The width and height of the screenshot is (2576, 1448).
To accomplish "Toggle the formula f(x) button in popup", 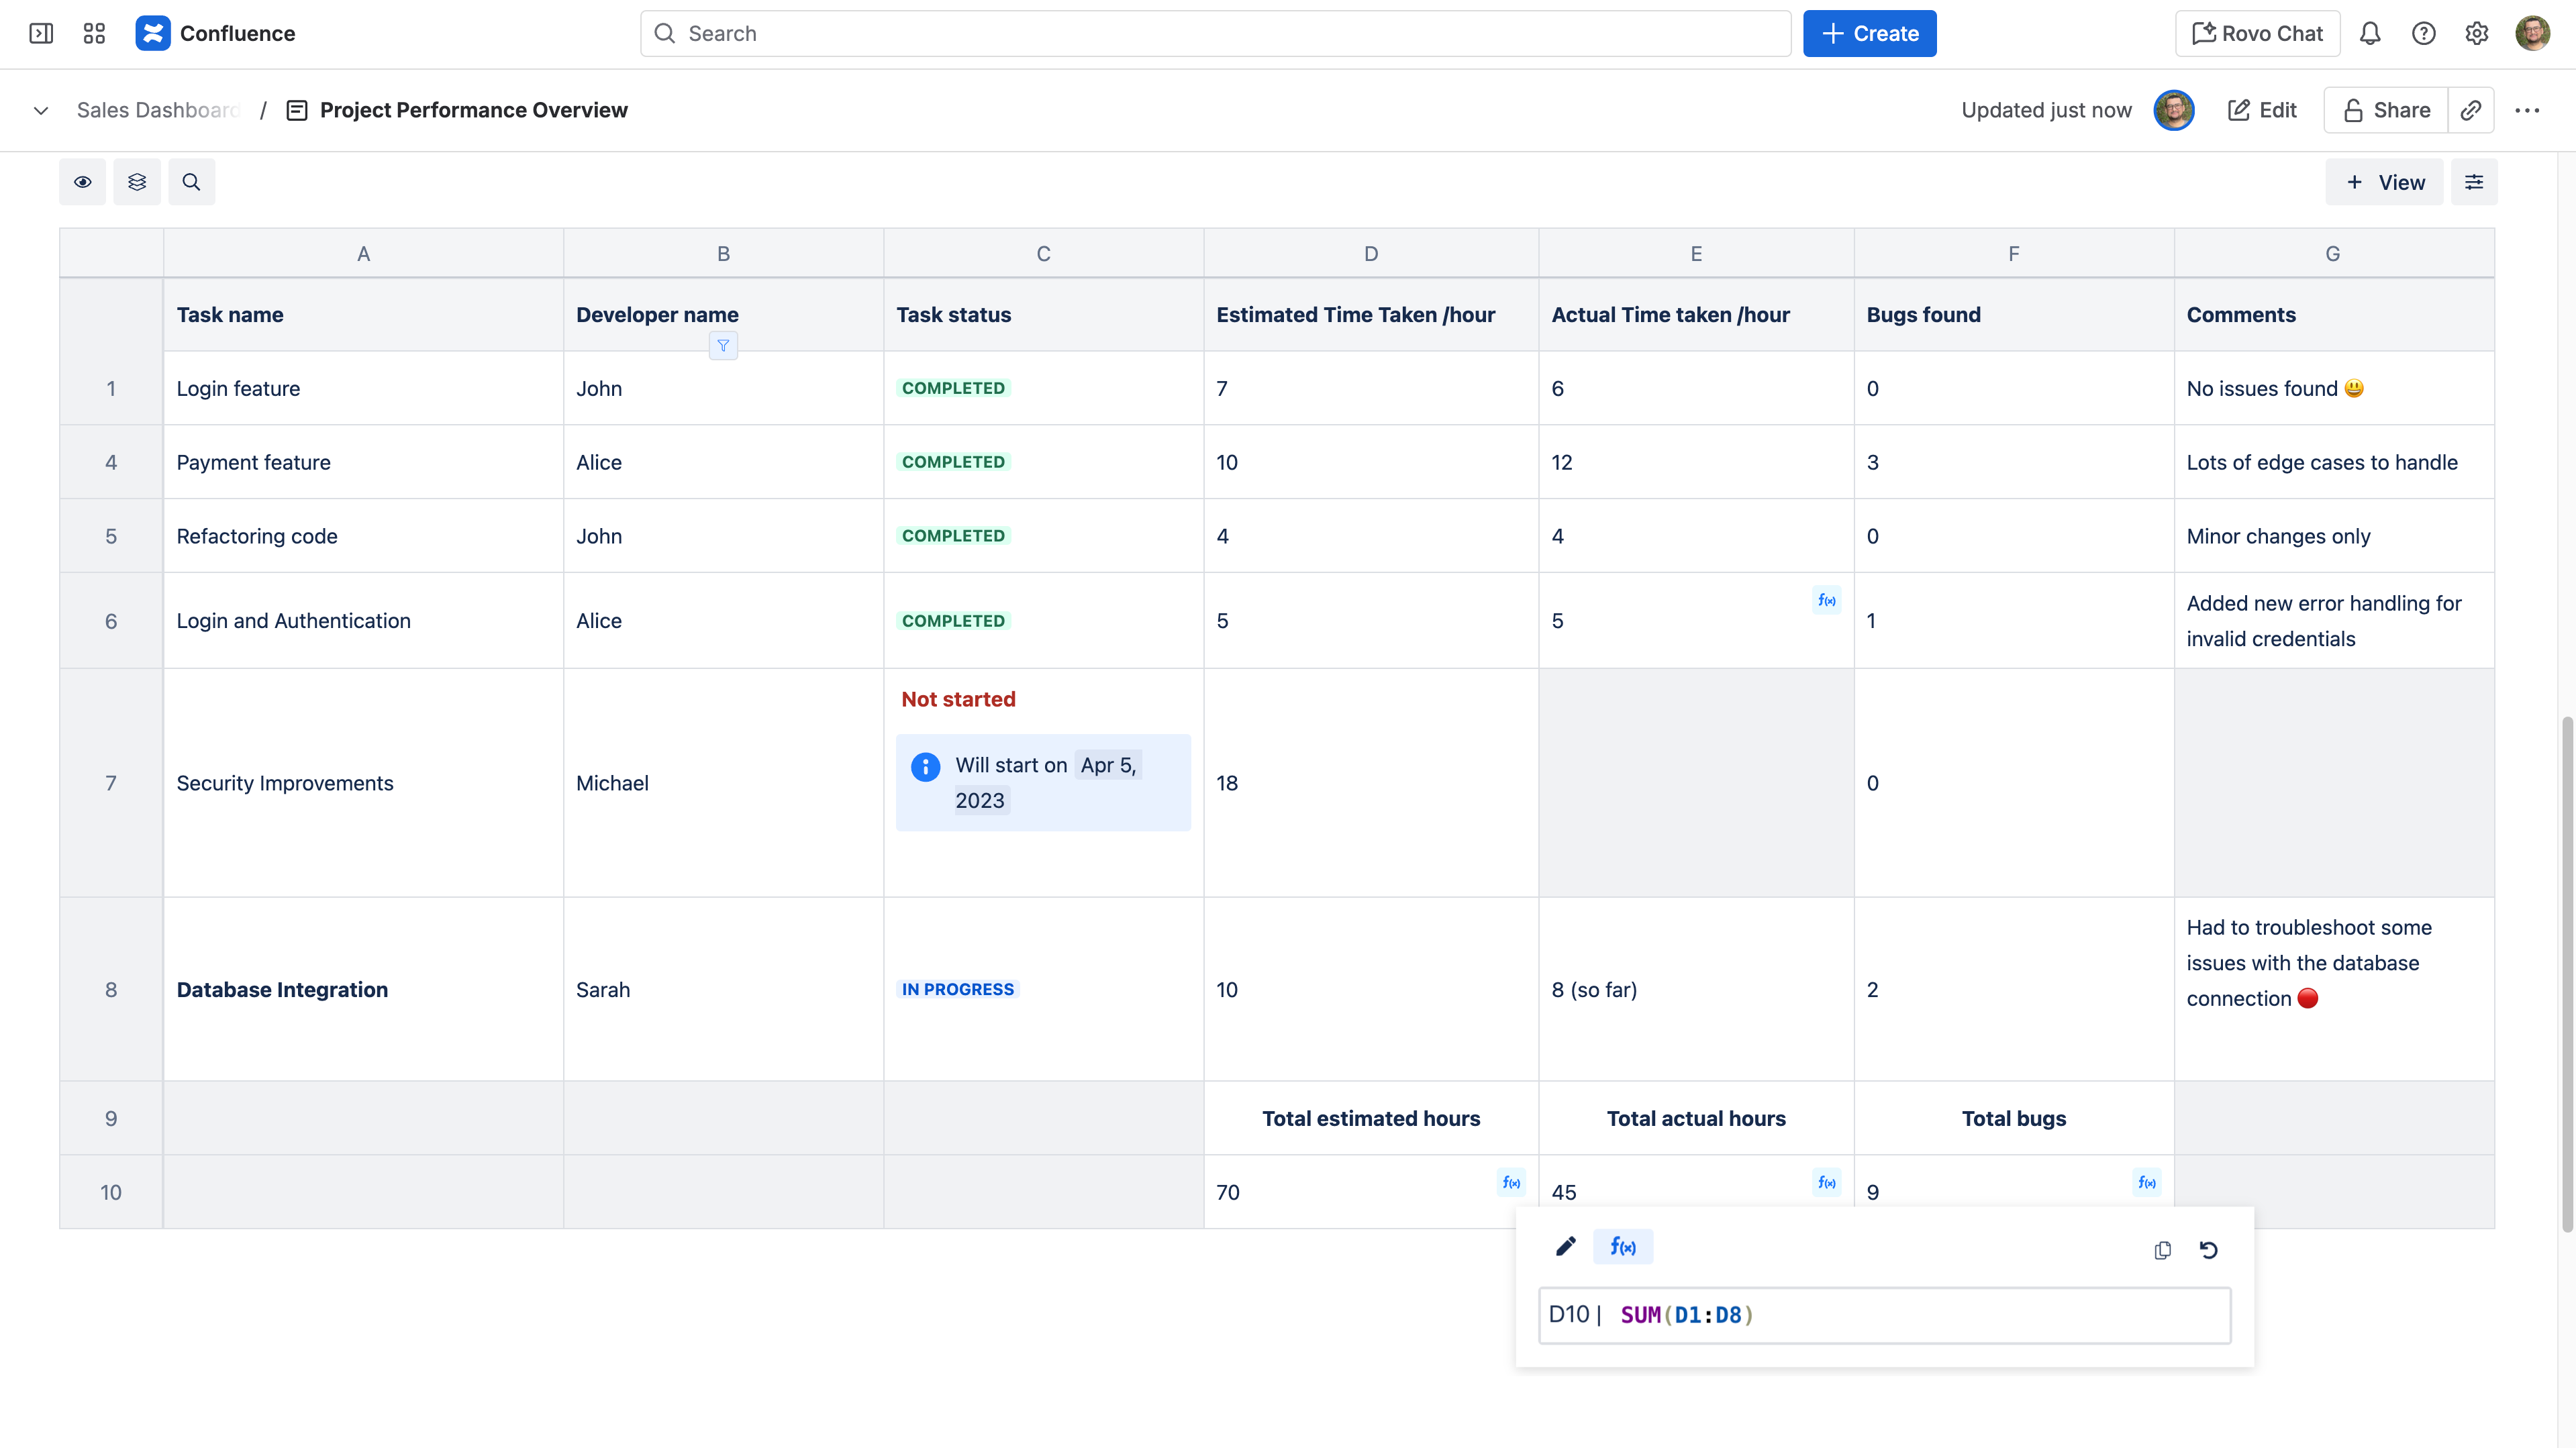I will [1622, 1246].
